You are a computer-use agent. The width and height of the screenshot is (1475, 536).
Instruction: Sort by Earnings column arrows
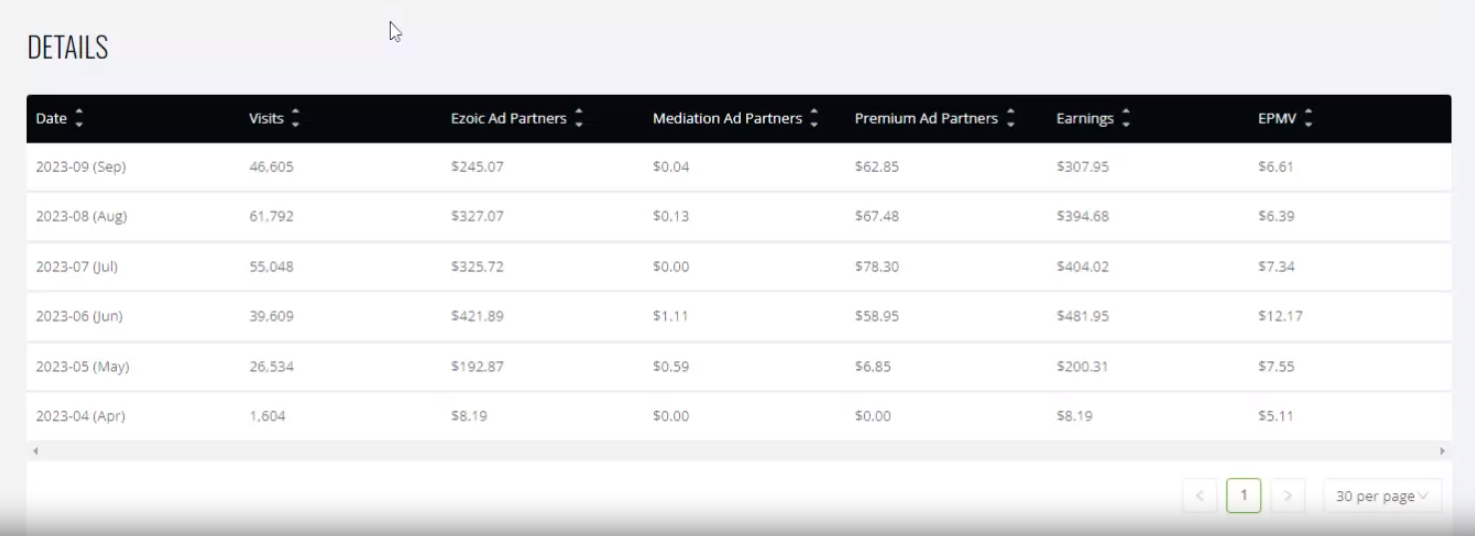[1126, 119]
